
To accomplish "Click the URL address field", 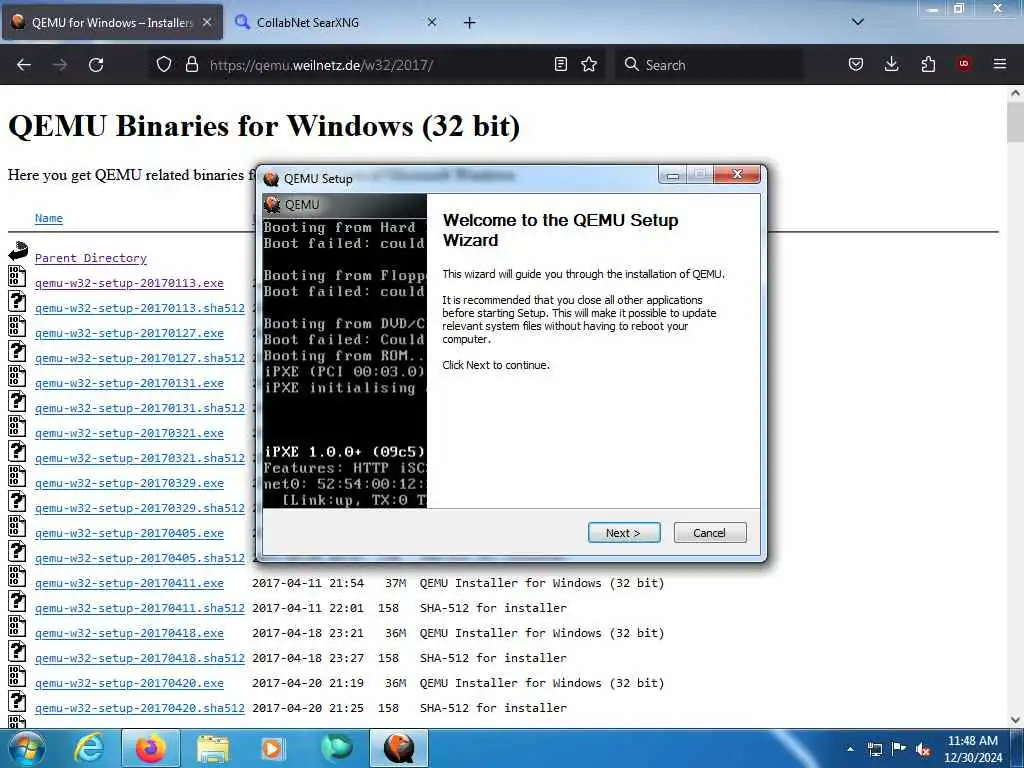I will (x=379, y=65).
